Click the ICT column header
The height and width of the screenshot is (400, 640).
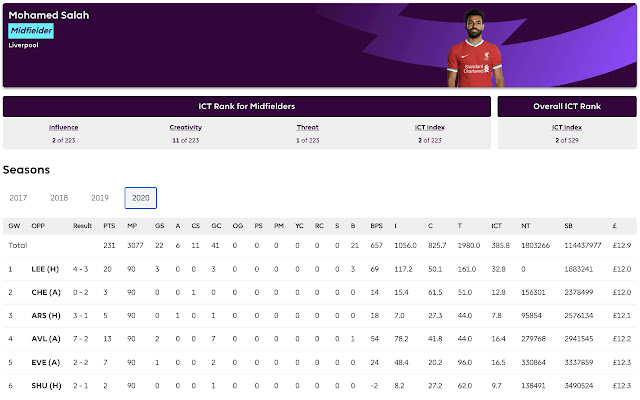(x=499, y=226)
